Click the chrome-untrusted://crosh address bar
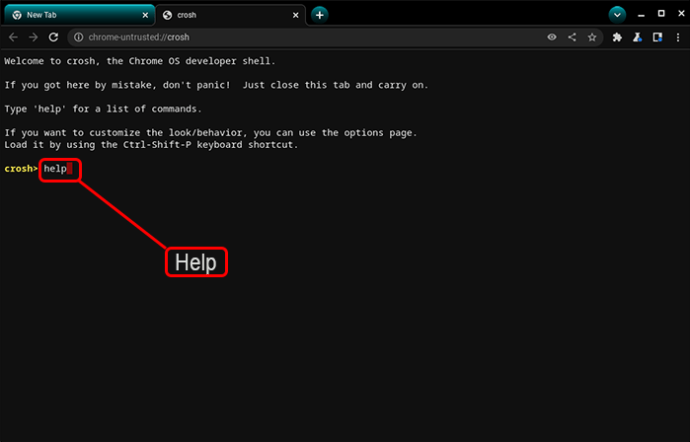This screenshot has height=442, width=690. pos(300,37)
